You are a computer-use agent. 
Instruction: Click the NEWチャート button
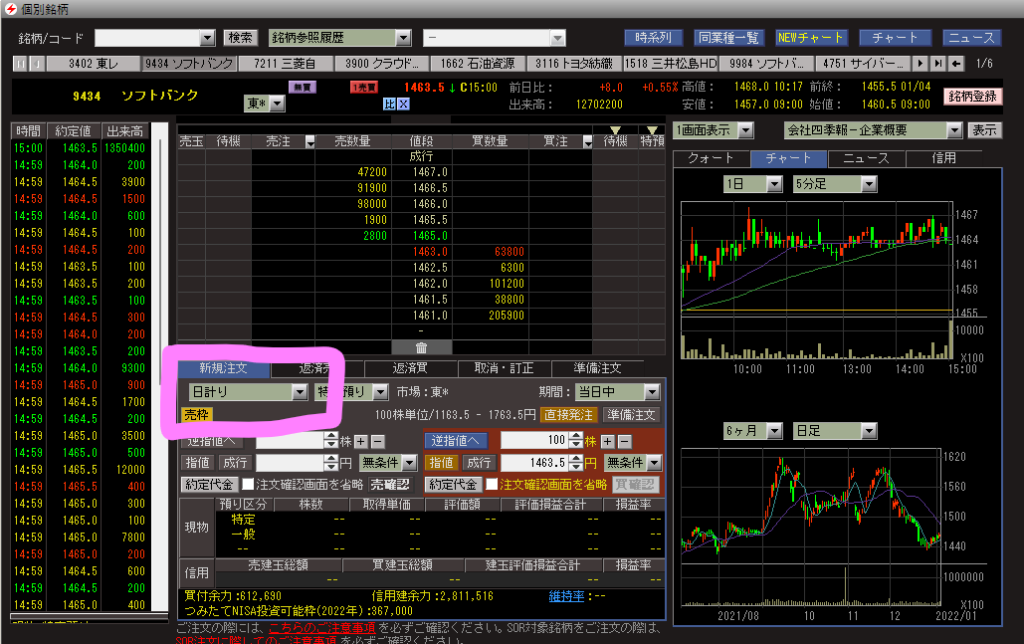[811, 38]
